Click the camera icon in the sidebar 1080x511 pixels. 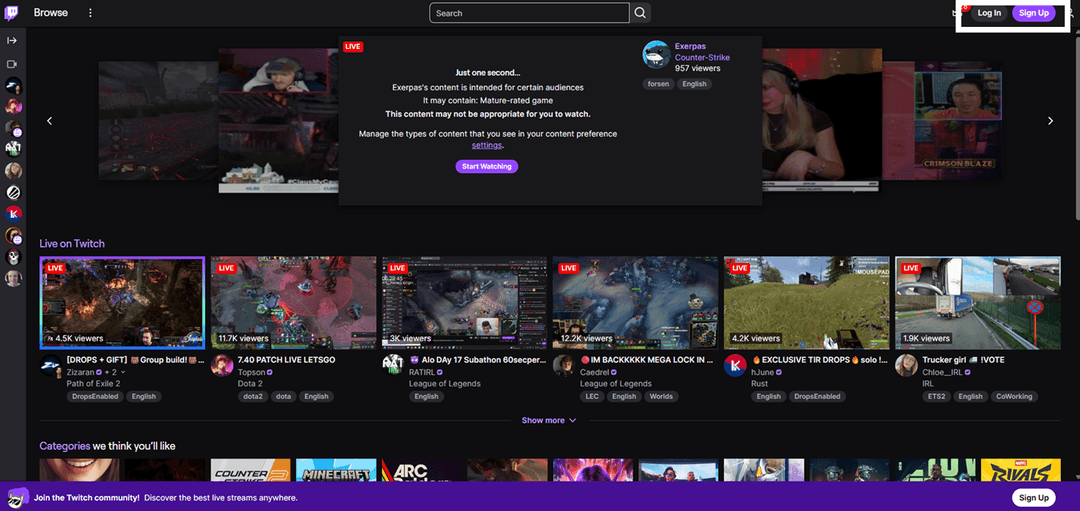[12, 64]
